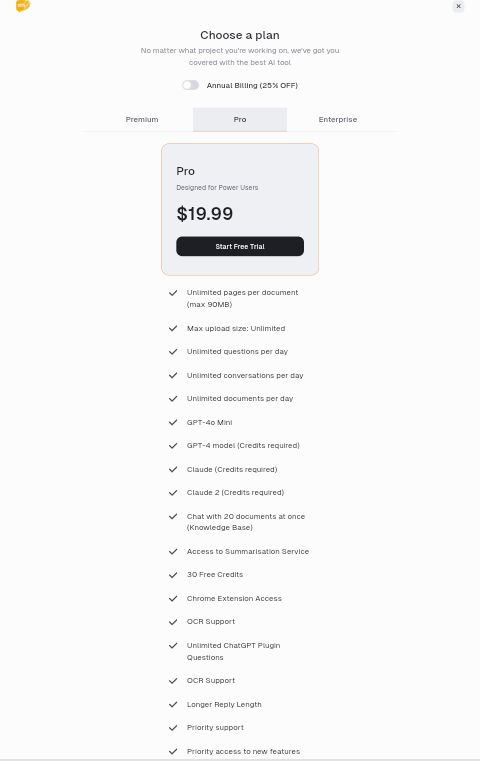480x764 pixels.
Task: Click checkmark next to Max upload size
Action: pyautogui.click(x=173, y=328)
